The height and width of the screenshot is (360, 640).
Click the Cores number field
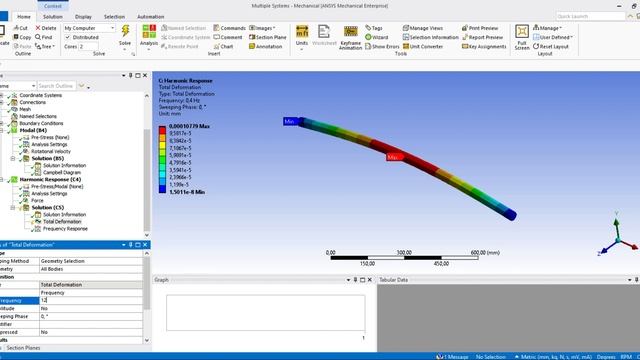(x=89, y=47)
